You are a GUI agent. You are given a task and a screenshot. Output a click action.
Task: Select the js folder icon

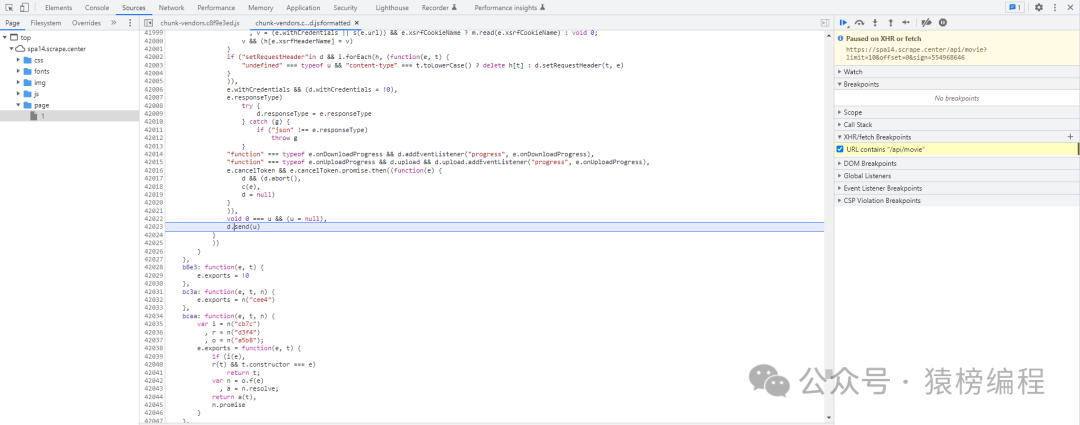[x=28, y=94]
